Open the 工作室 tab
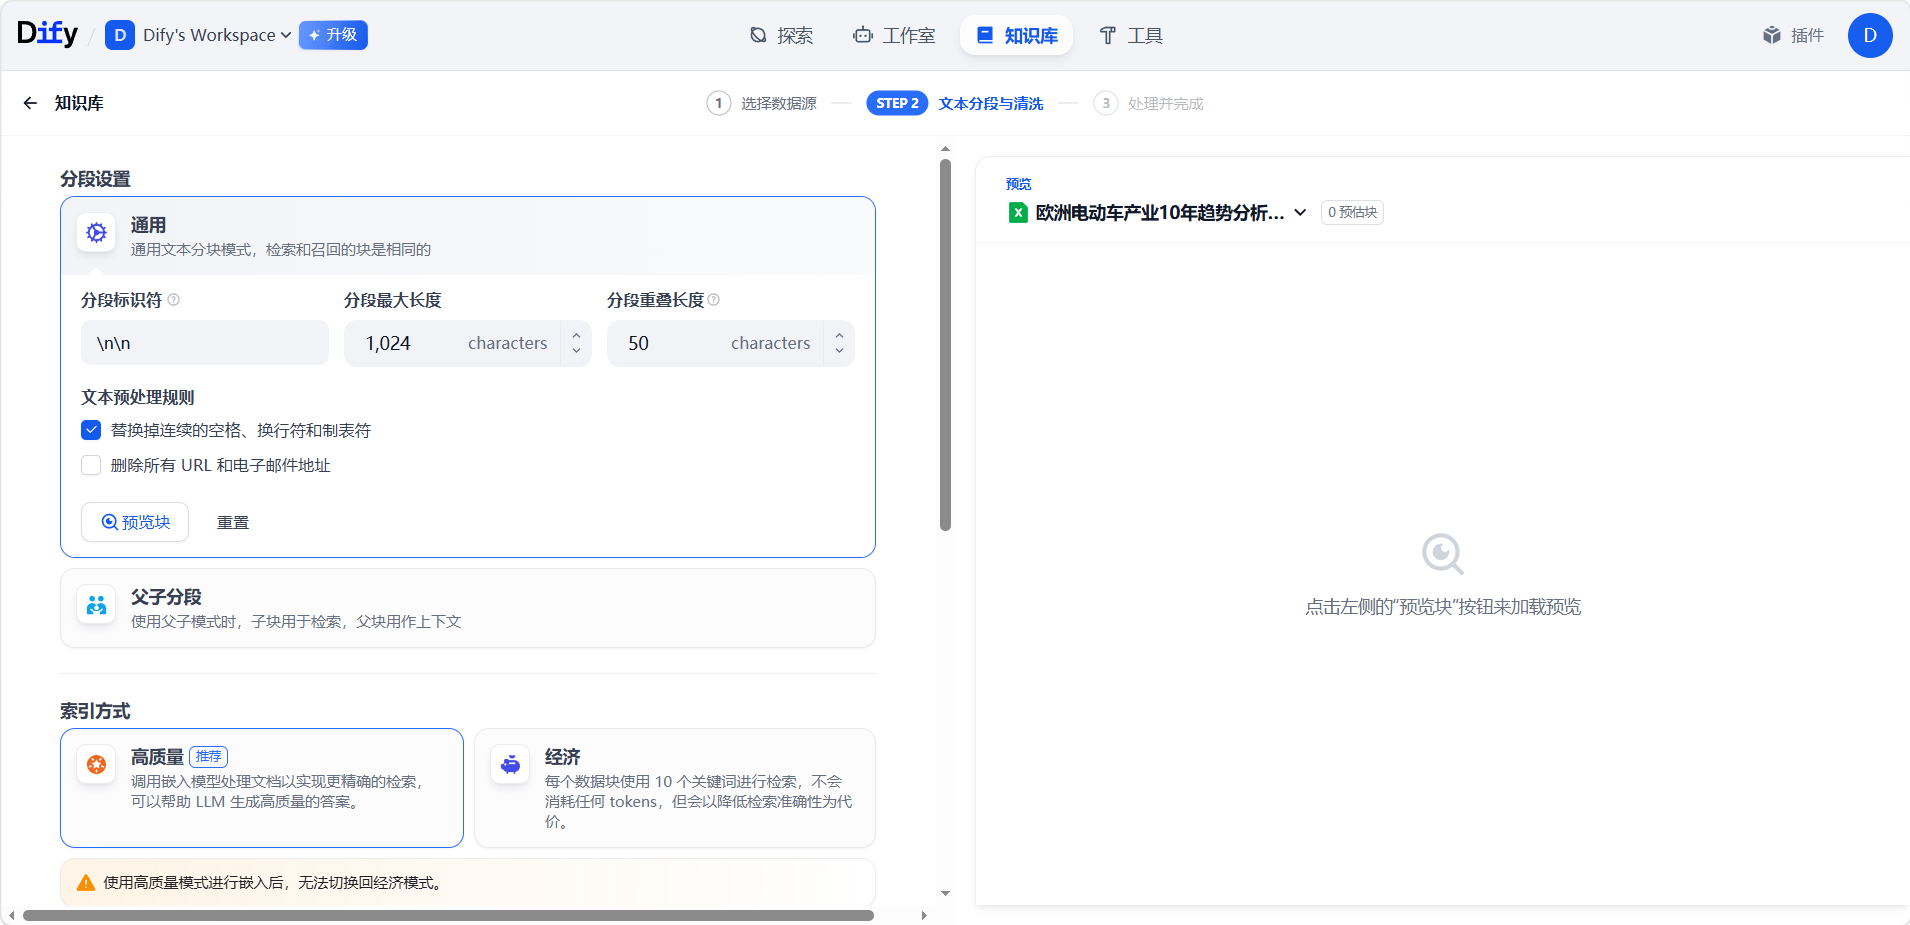1910x925 pixels. pos(894,35)
